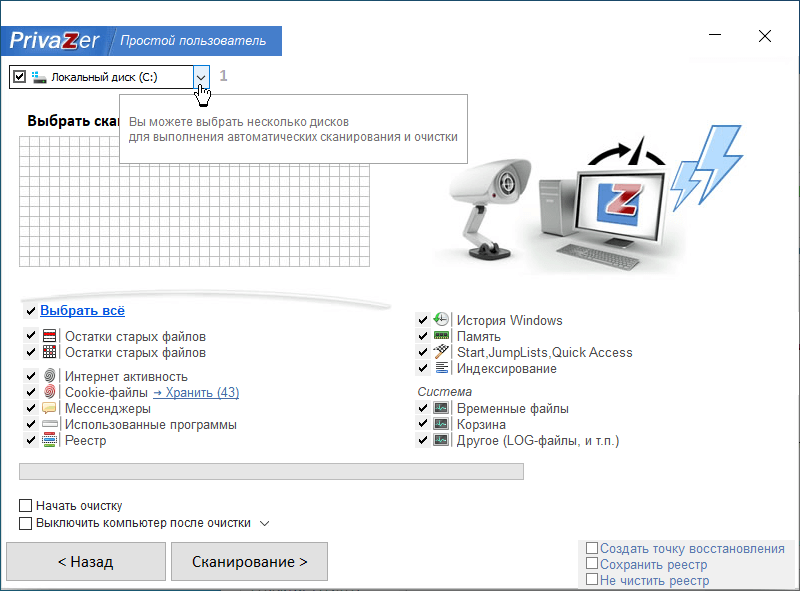800x591 pixels.
Task: Click the drive icon beside Локальный диск (C:)
Action: (x=39, y=77)
